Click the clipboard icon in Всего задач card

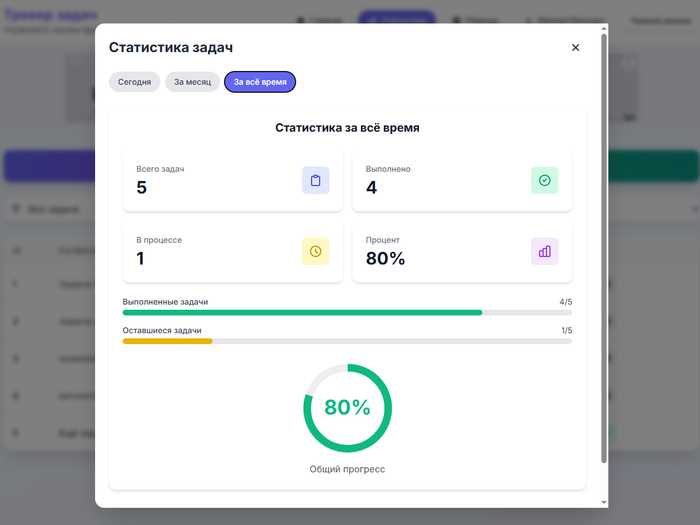pyautogui.click(x=316, y=180)
